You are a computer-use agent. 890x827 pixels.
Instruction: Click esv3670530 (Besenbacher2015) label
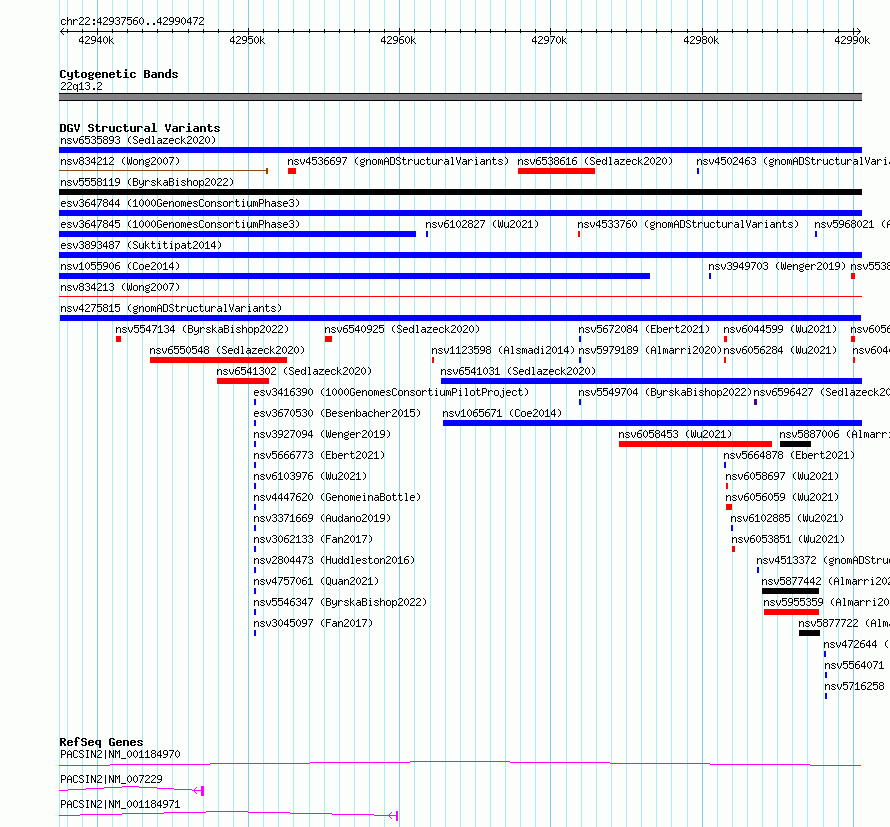(337, 413)
